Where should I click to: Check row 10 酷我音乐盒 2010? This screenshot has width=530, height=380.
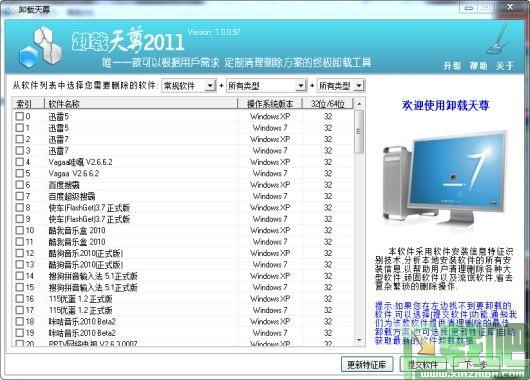pyautogui.click(x=20, y=230)
